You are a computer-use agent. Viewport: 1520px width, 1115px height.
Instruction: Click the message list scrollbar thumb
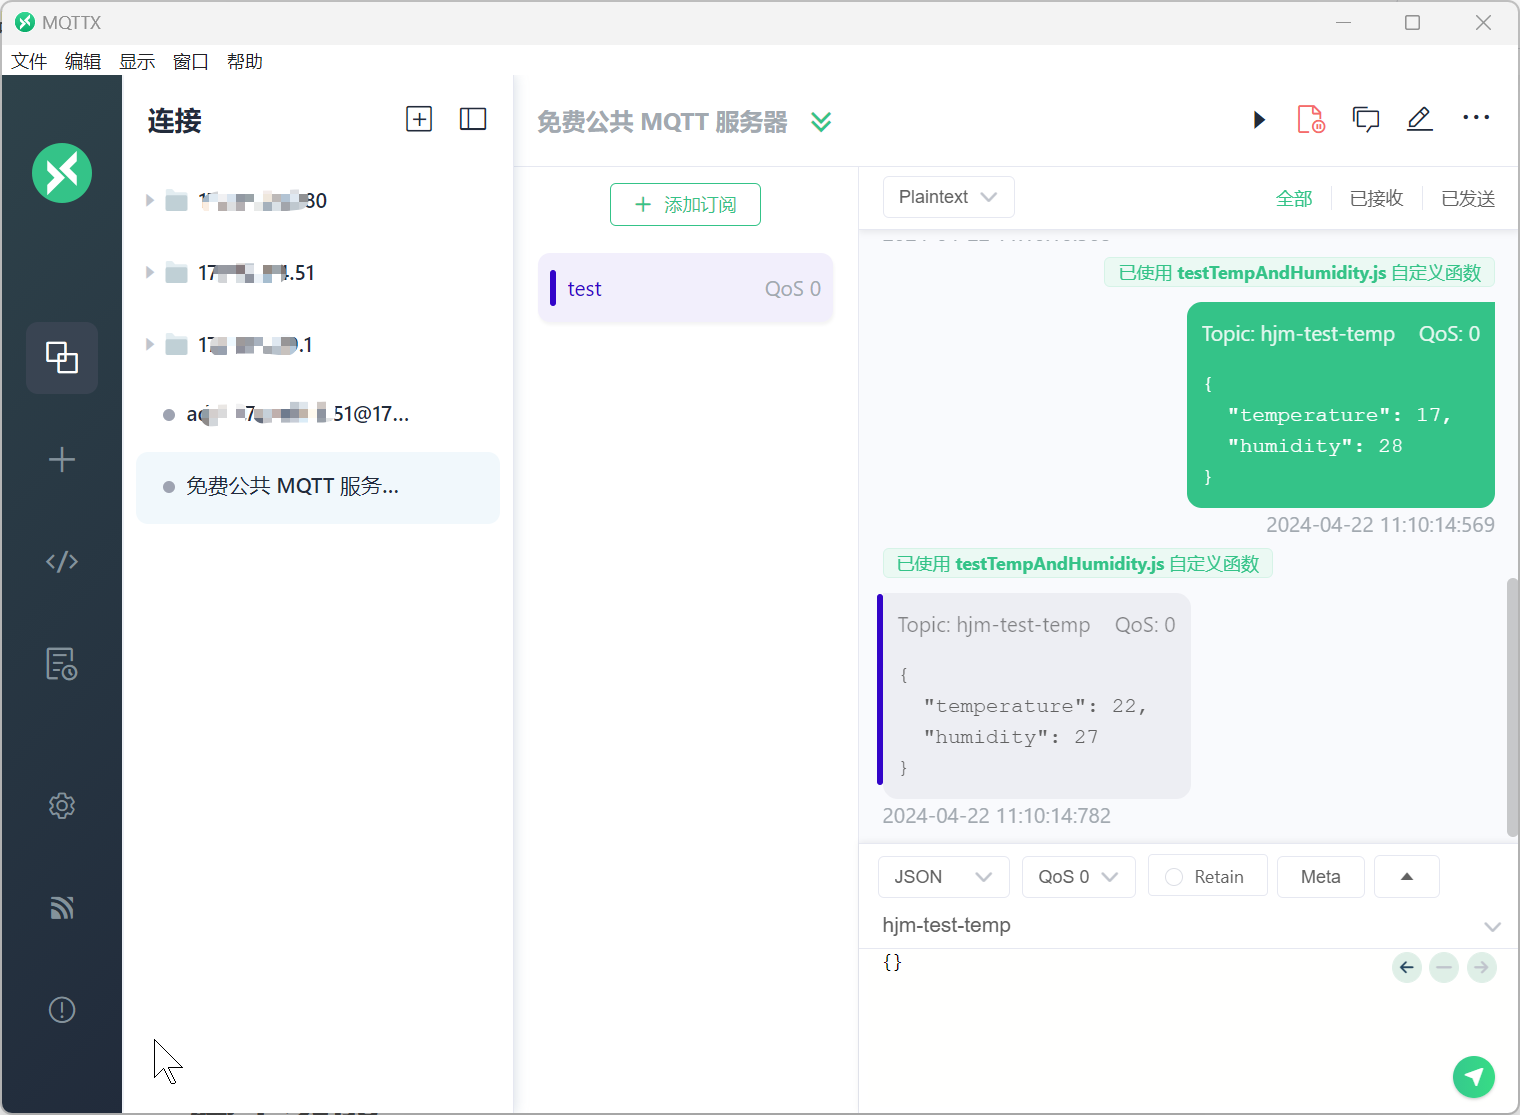(1512, 707)
